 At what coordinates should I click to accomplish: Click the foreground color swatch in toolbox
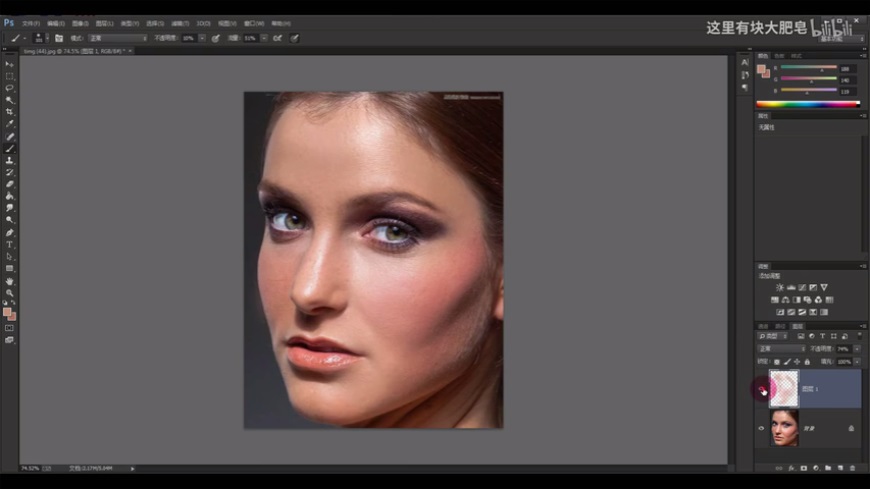(x=7, y=312)
